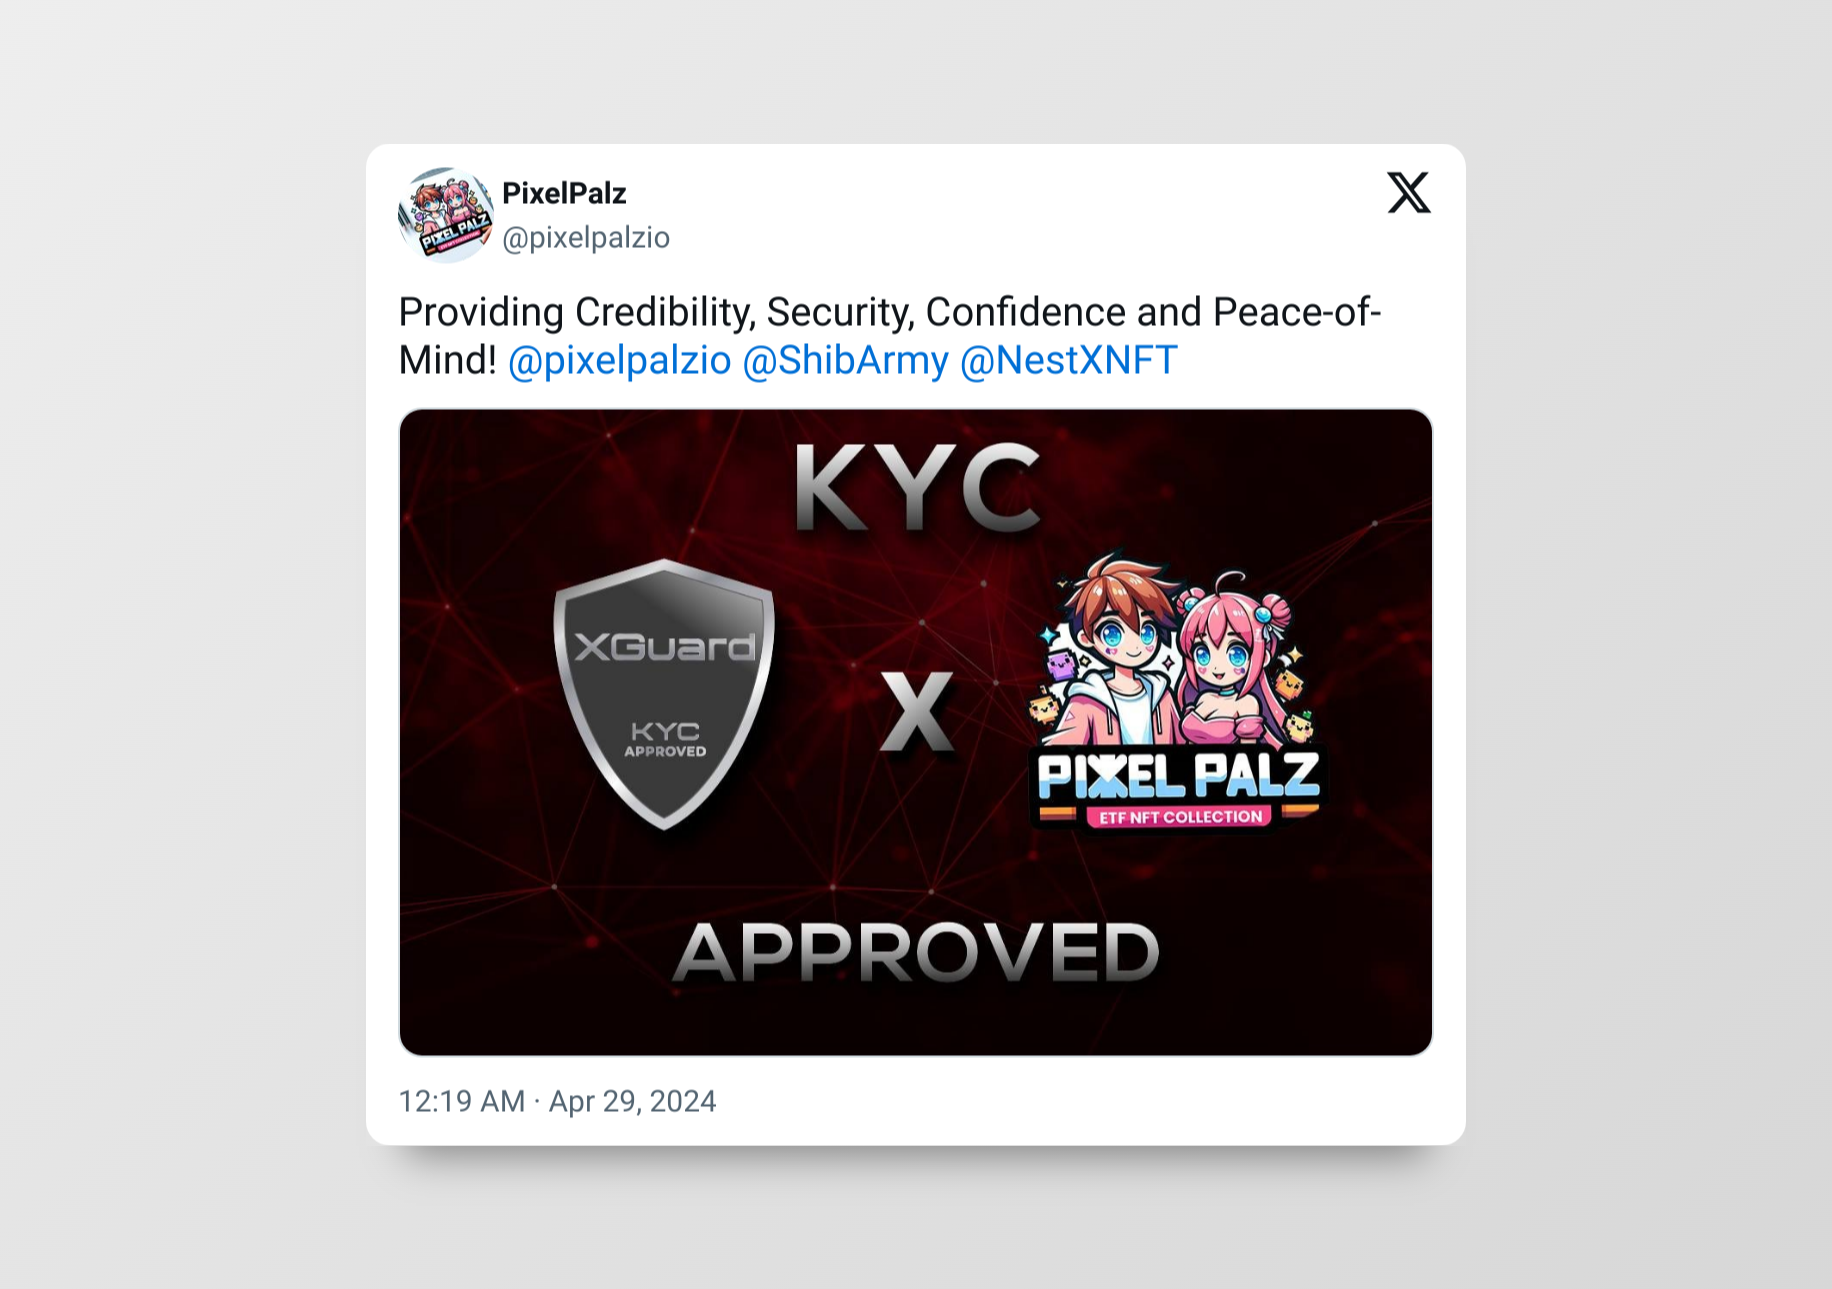1832x1289 pixels.
Task: Open the @ShibArmy mention link
Action: pyautogui.click(x=845, y=360)
